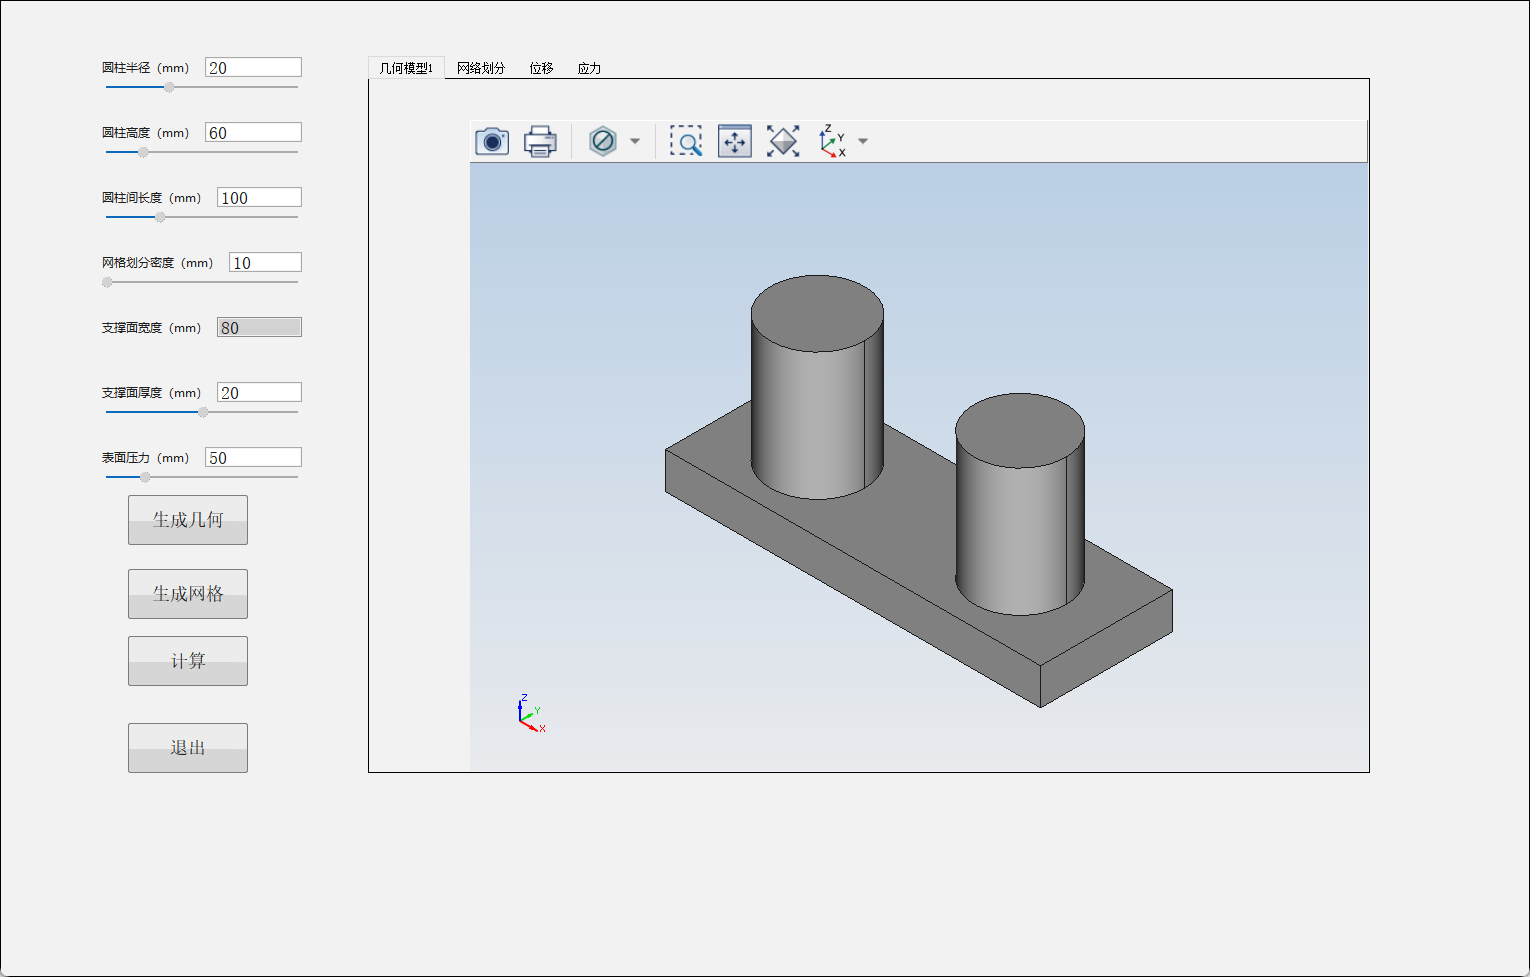Screen dimensions: 1530x977
Task: Click the label 圆柱半径 (mm)
Action: [x=145, y=68]
